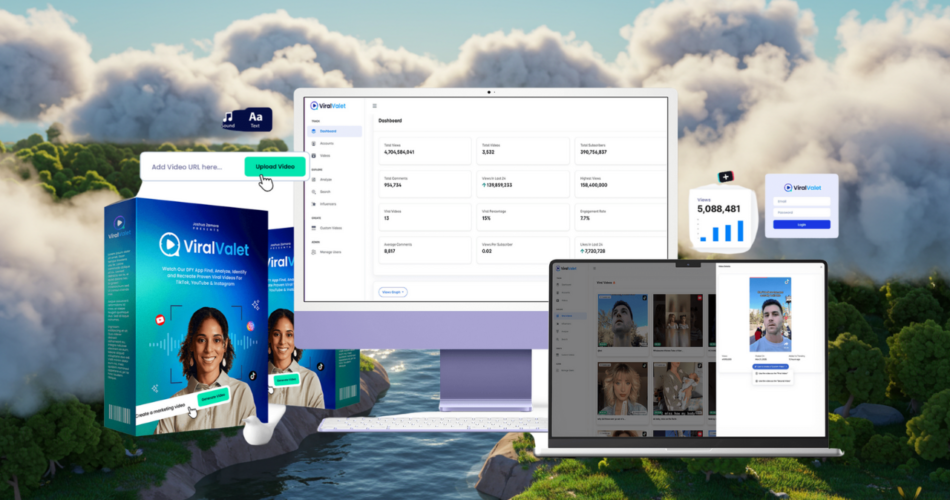The image size is (950, 500).
Task: Click the hamburger menu icon on the monitor dashboard
Action: pyautogui.click(x=374, y=106)
